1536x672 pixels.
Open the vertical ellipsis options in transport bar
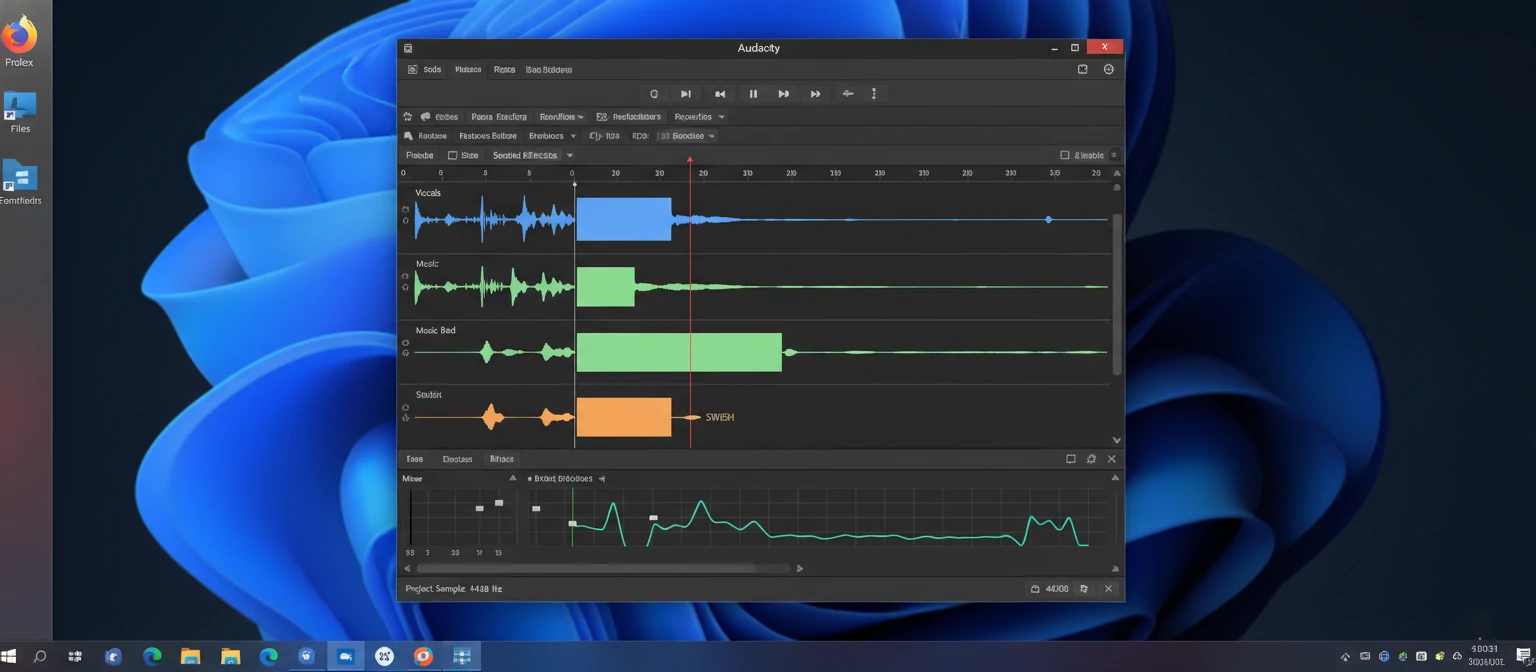pos(874,93)
